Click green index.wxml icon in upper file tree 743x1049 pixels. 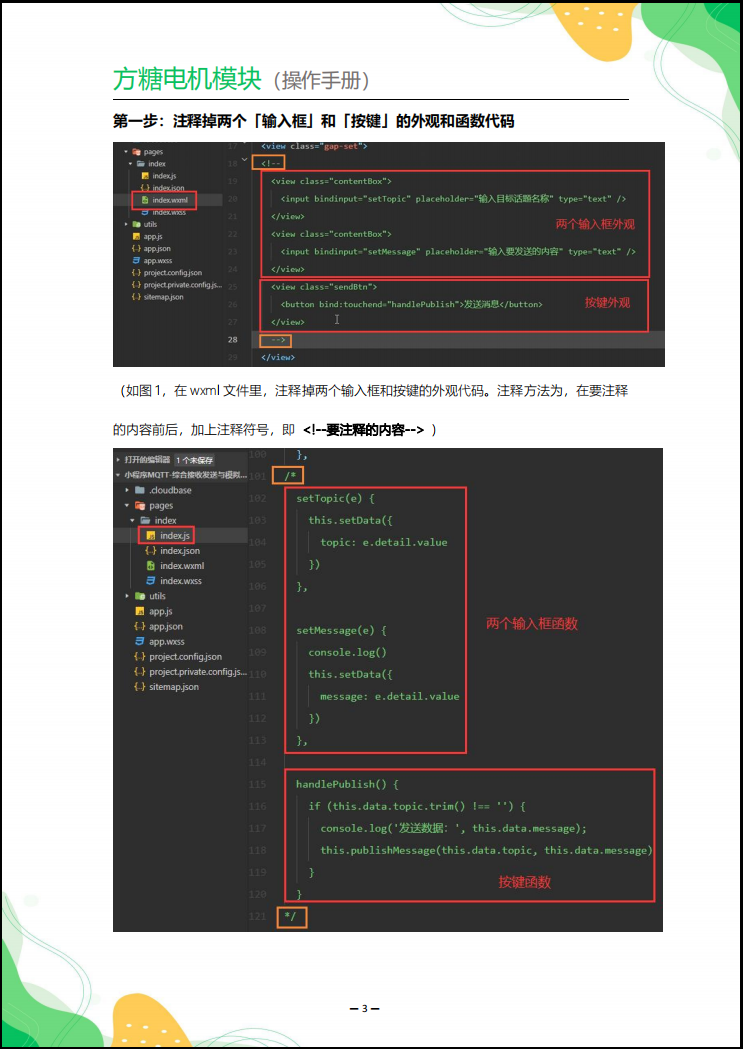pos(145,200)
